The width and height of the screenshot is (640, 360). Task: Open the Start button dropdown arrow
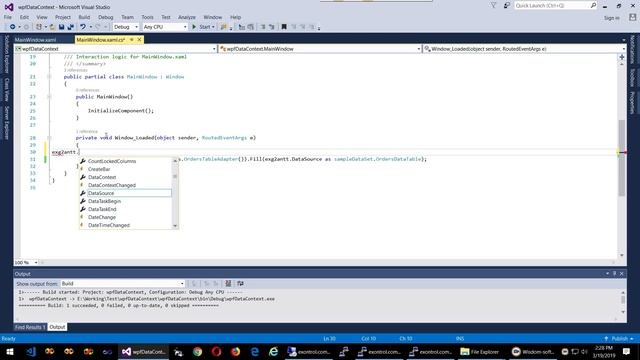coord(213,27)
